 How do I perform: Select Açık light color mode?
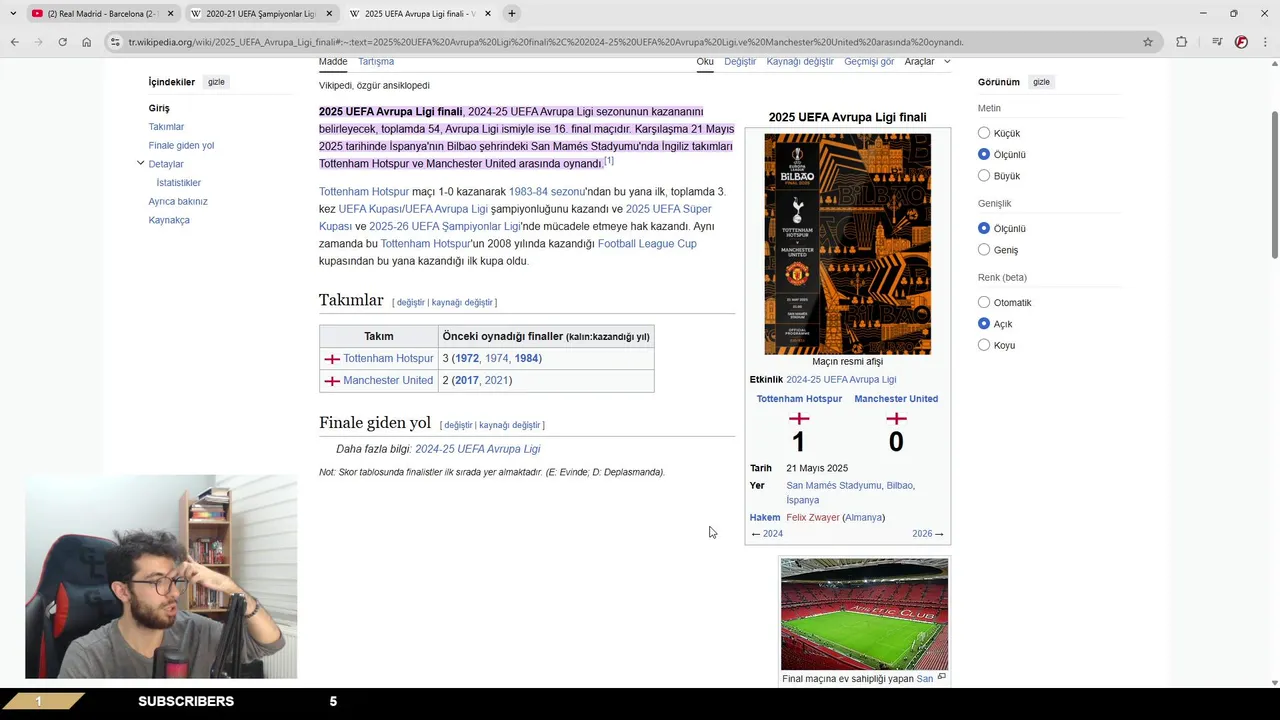[984, 324]
